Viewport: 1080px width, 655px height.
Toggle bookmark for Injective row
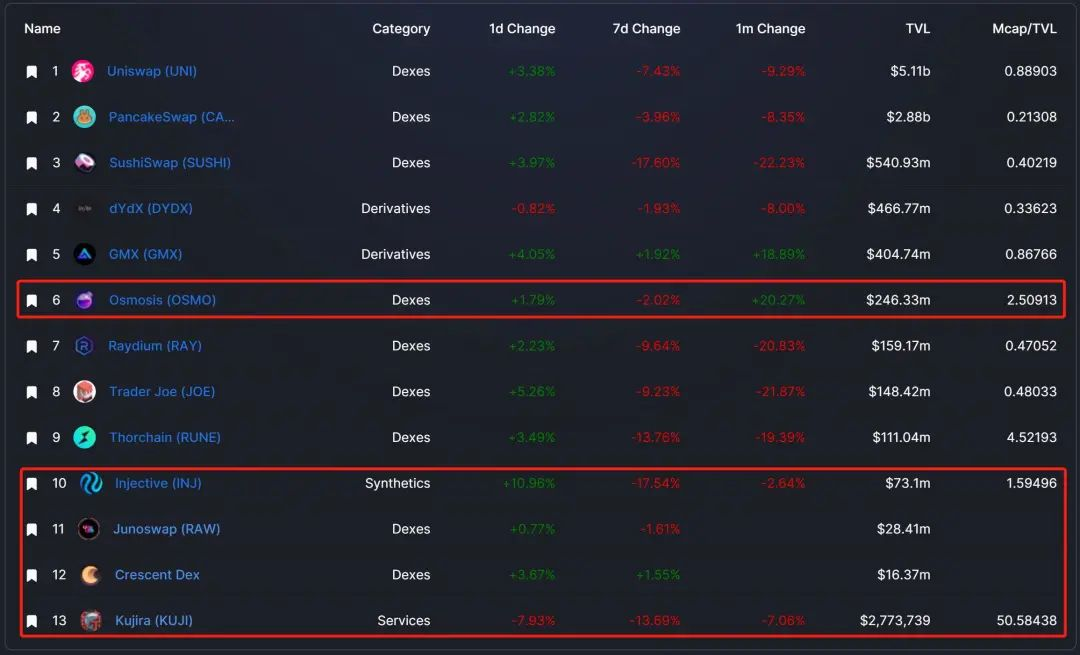[x=32, y=484]
